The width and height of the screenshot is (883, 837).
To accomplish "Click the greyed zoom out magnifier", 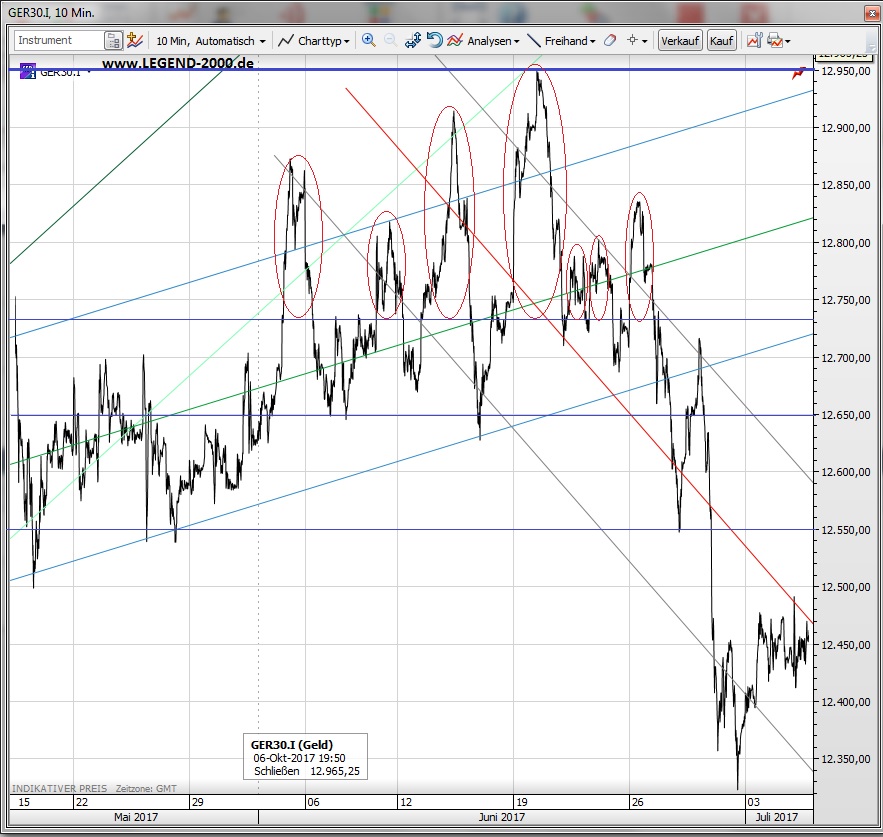I will pos(390,41).
